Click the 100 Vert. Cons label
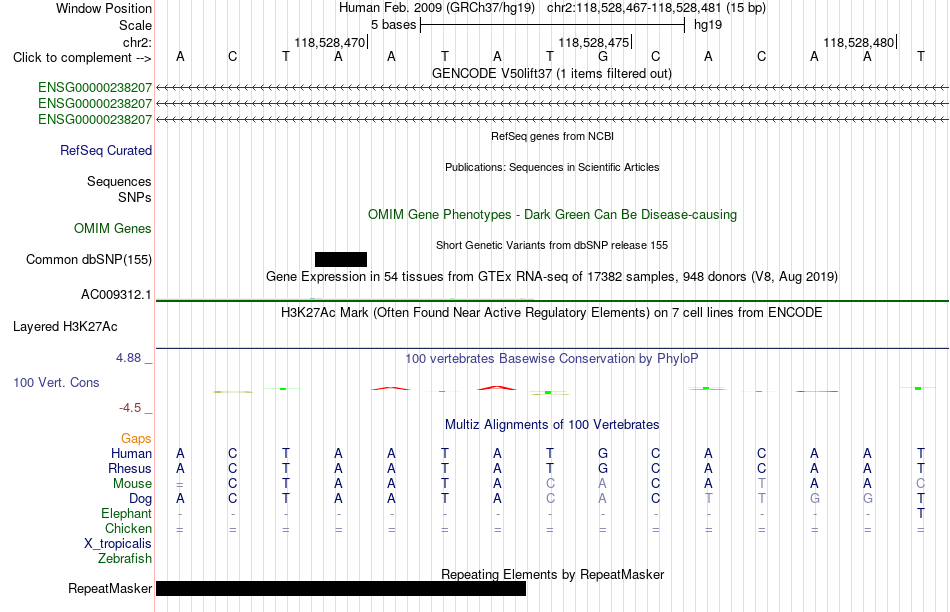 pyautogui.click(x=56, y=382)
